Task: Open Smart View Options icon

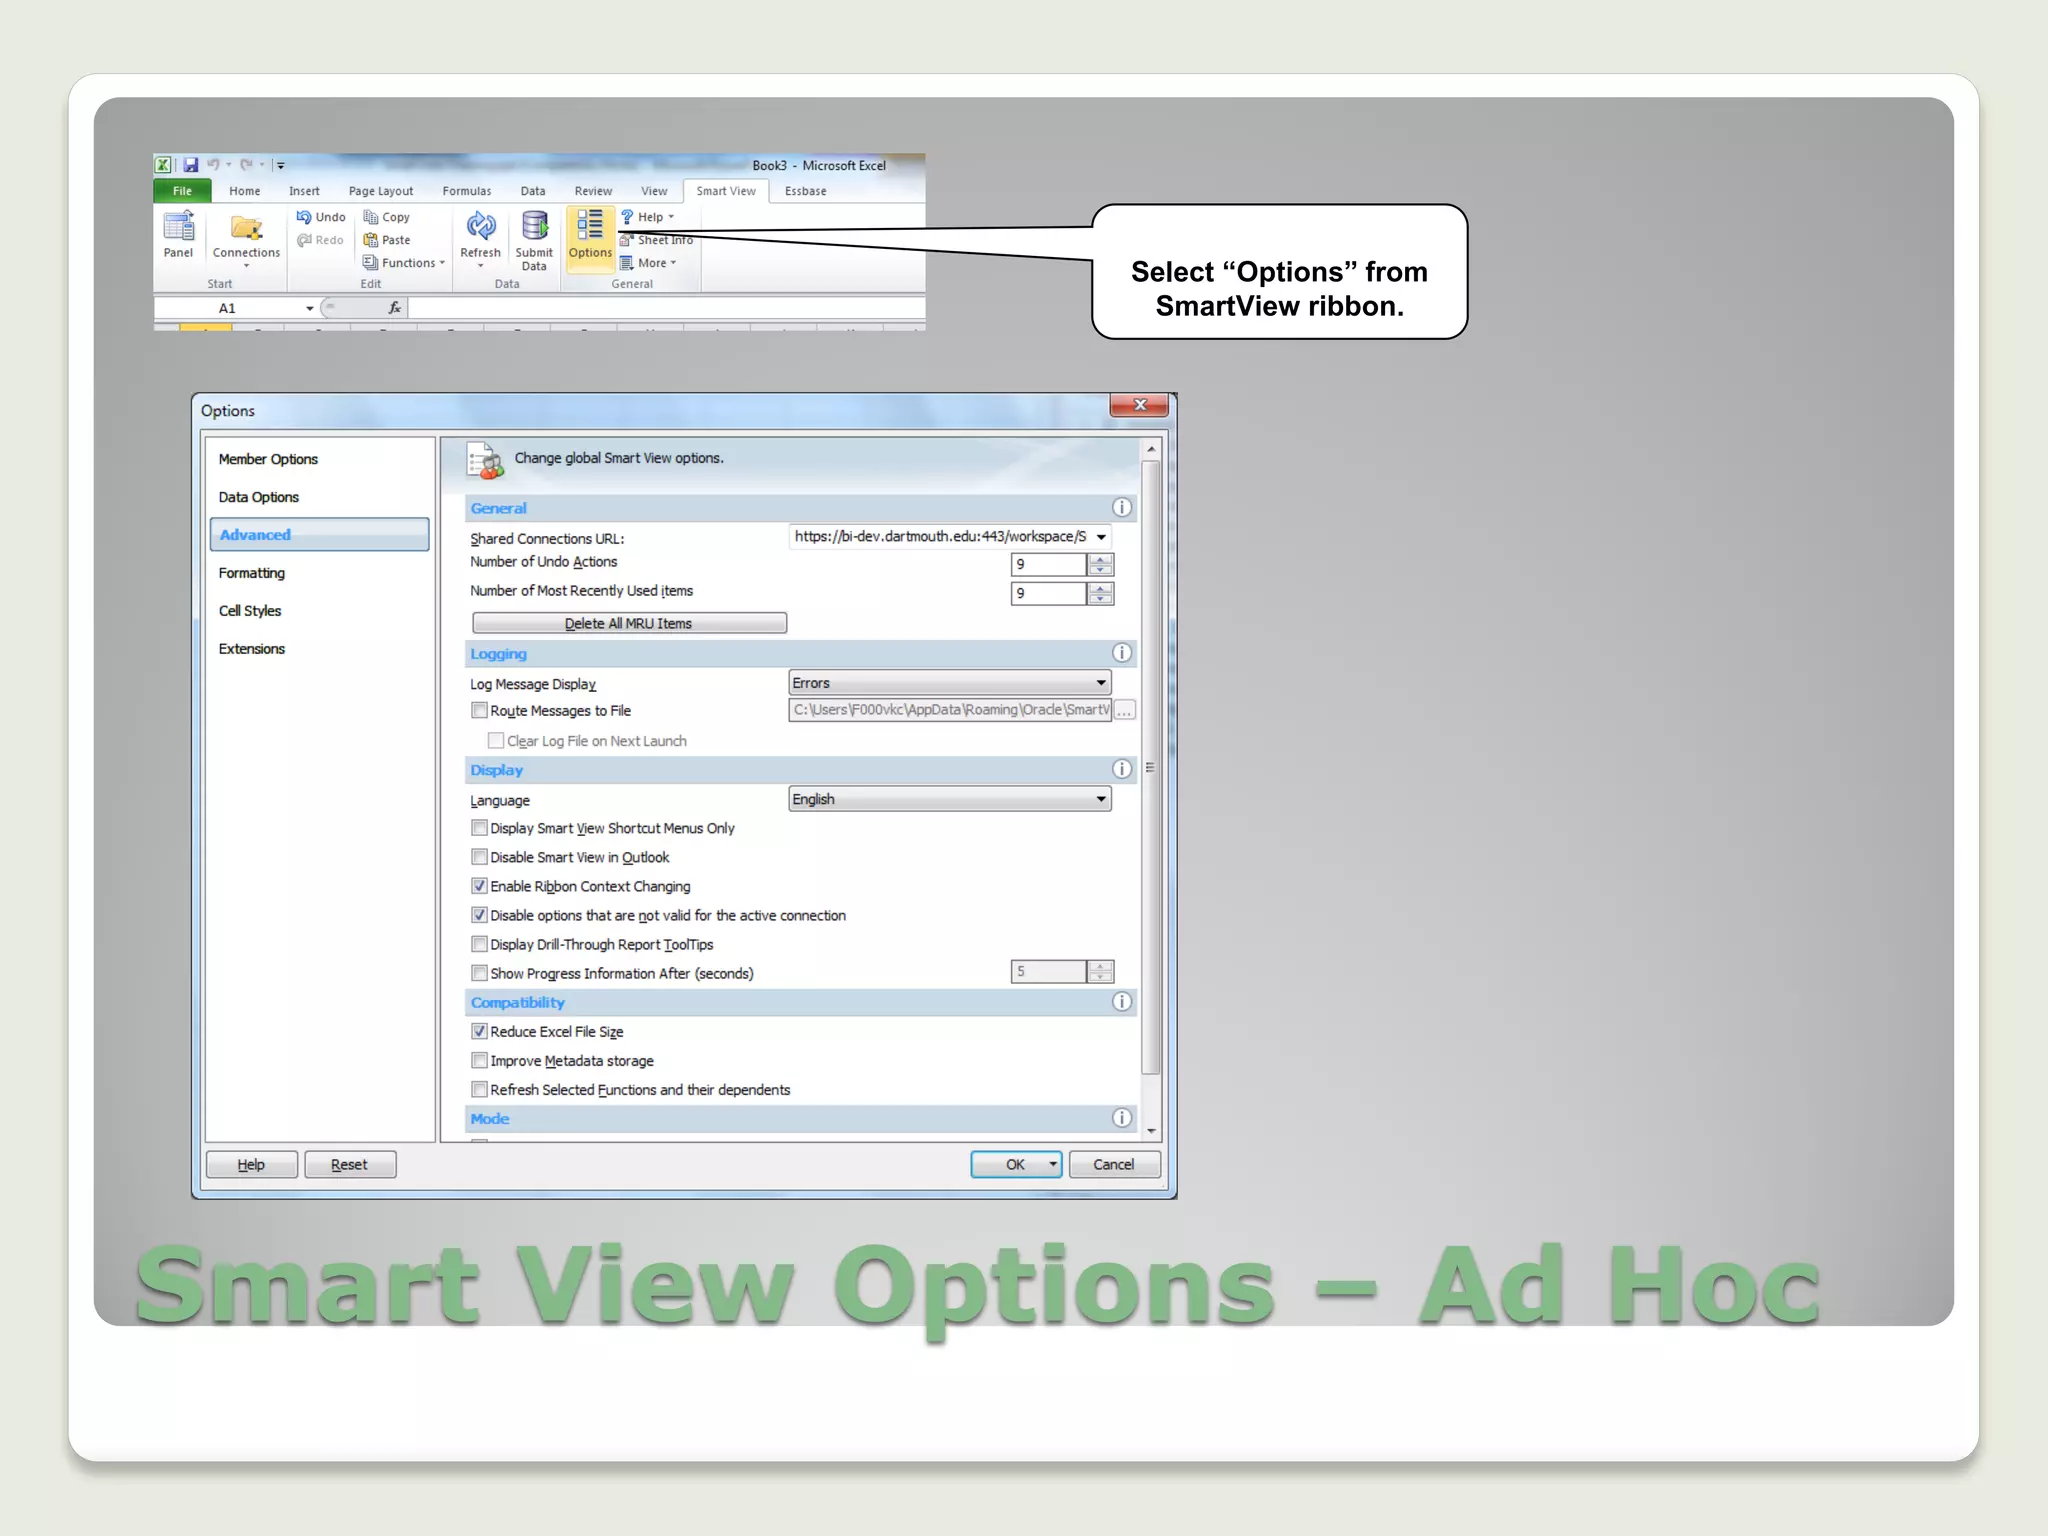Action: click(x=590, y=225)
